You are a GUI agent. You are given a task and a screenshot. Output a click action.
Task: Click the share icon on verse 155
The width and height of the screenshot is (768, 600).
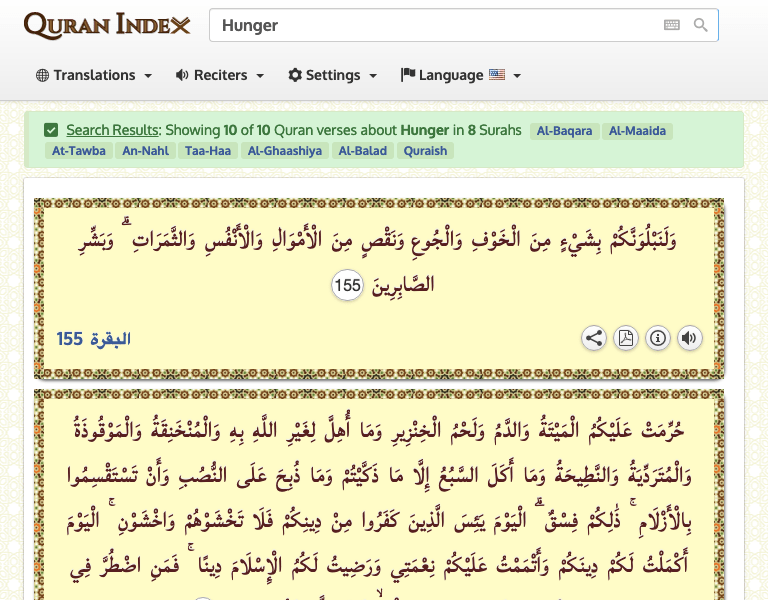click(x=594, y=338)
